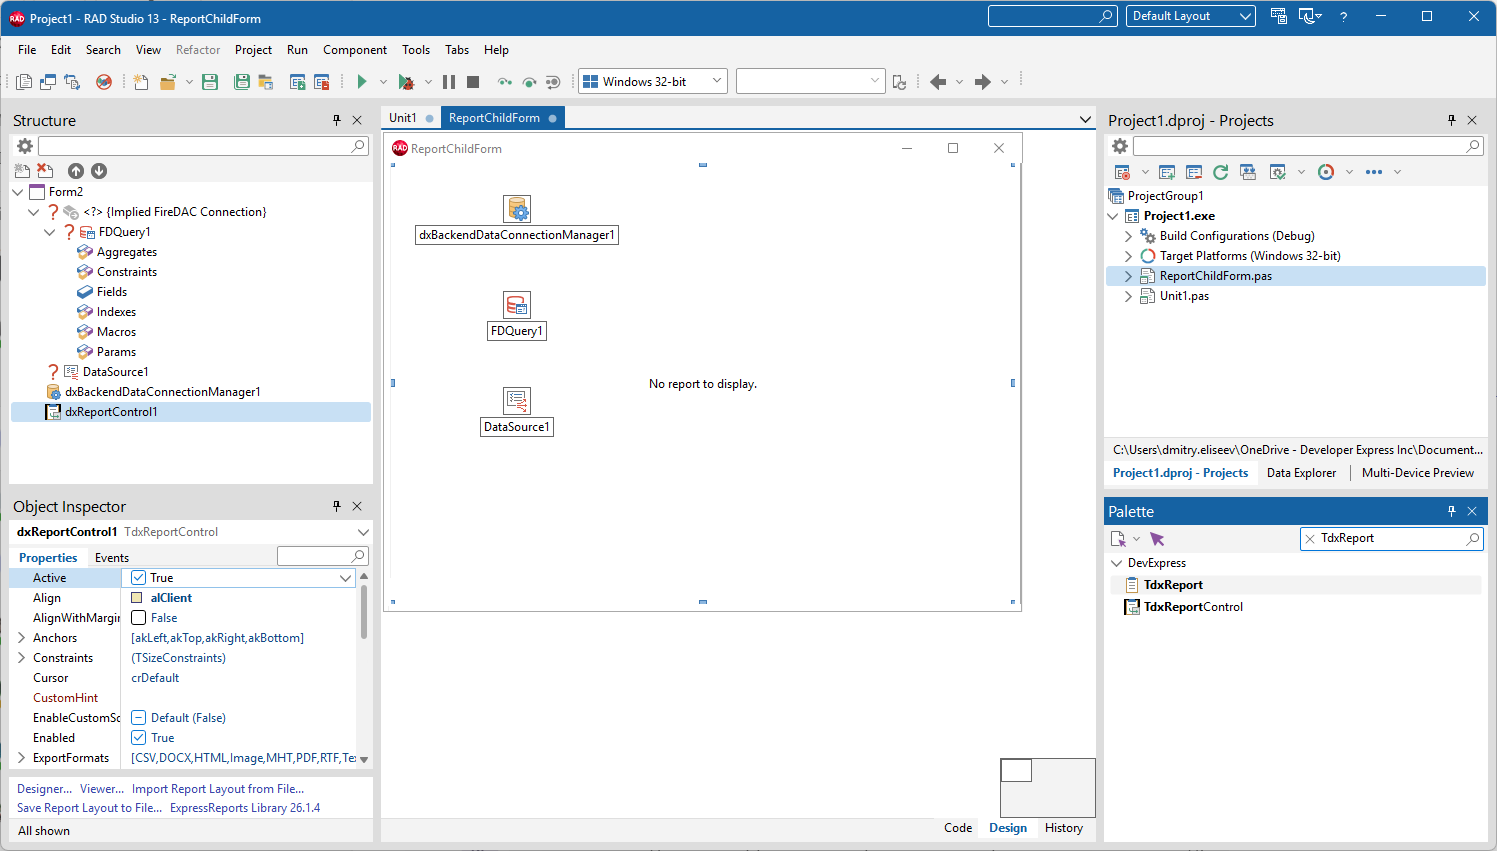Click the Program Reset stop square icon
The width and height of the screenshot is (1497, 851).
(473, 82)
